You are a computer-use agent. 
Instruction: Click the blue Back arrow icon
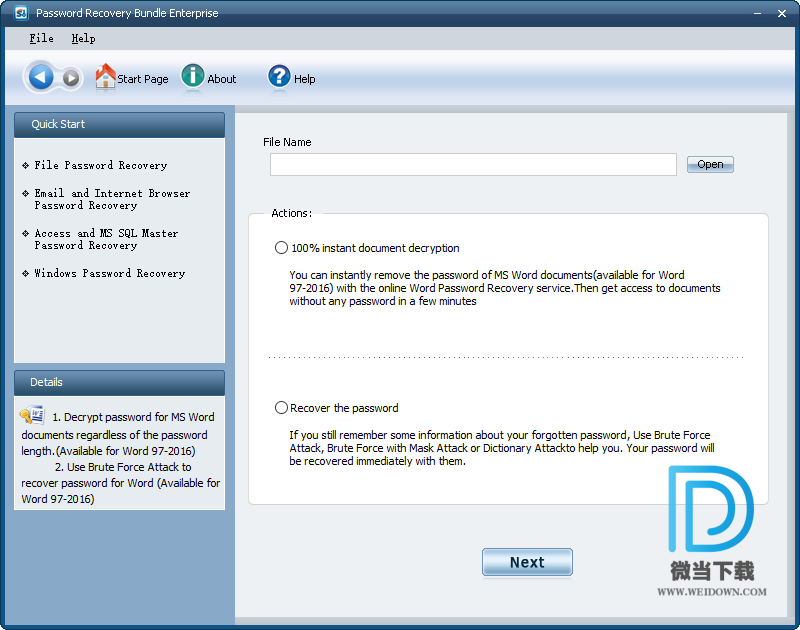point(40,78)
